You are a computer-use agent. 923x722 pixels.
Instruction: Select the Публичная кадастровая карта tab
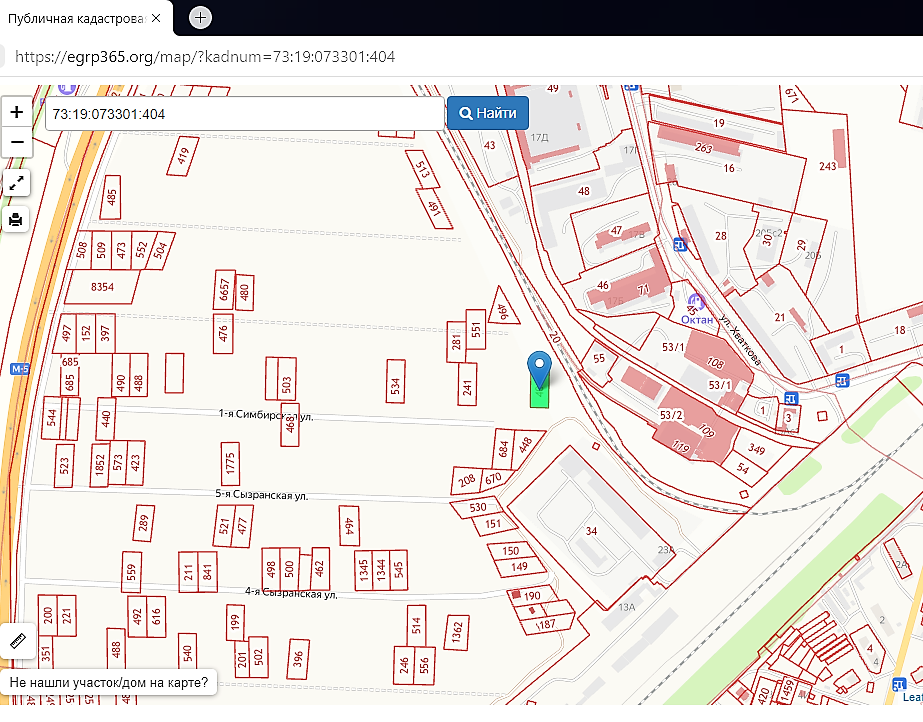75,17
